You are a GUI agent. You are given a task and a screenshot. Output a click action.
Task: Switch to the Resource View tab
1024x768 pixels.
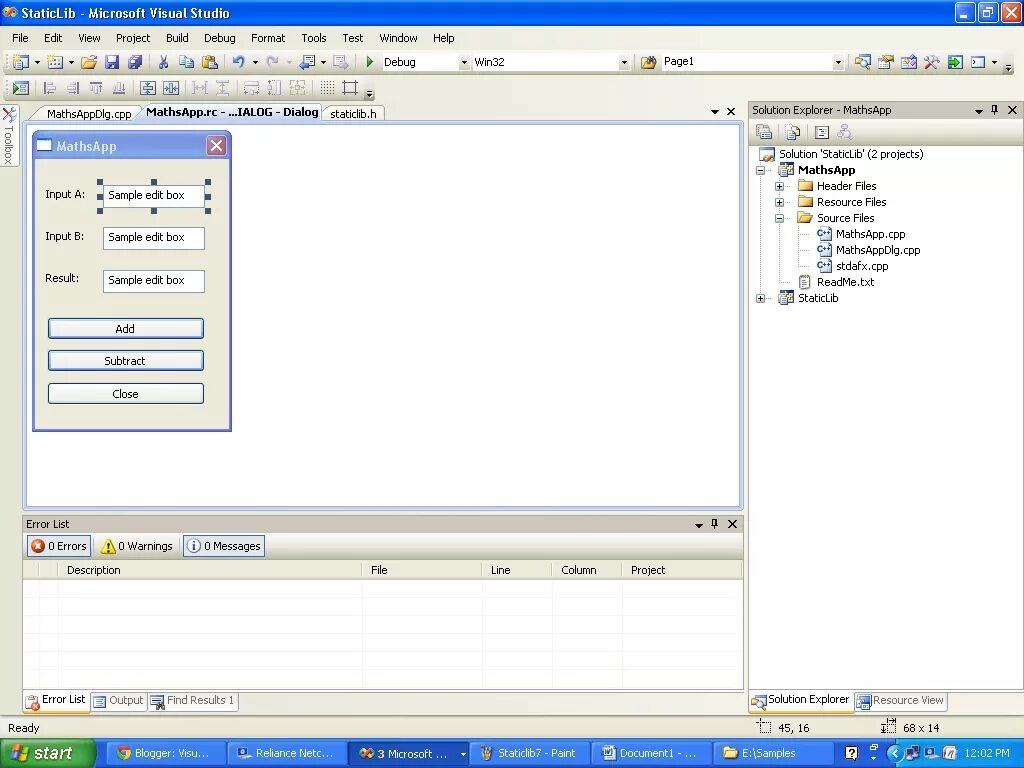tap(900, 700)
